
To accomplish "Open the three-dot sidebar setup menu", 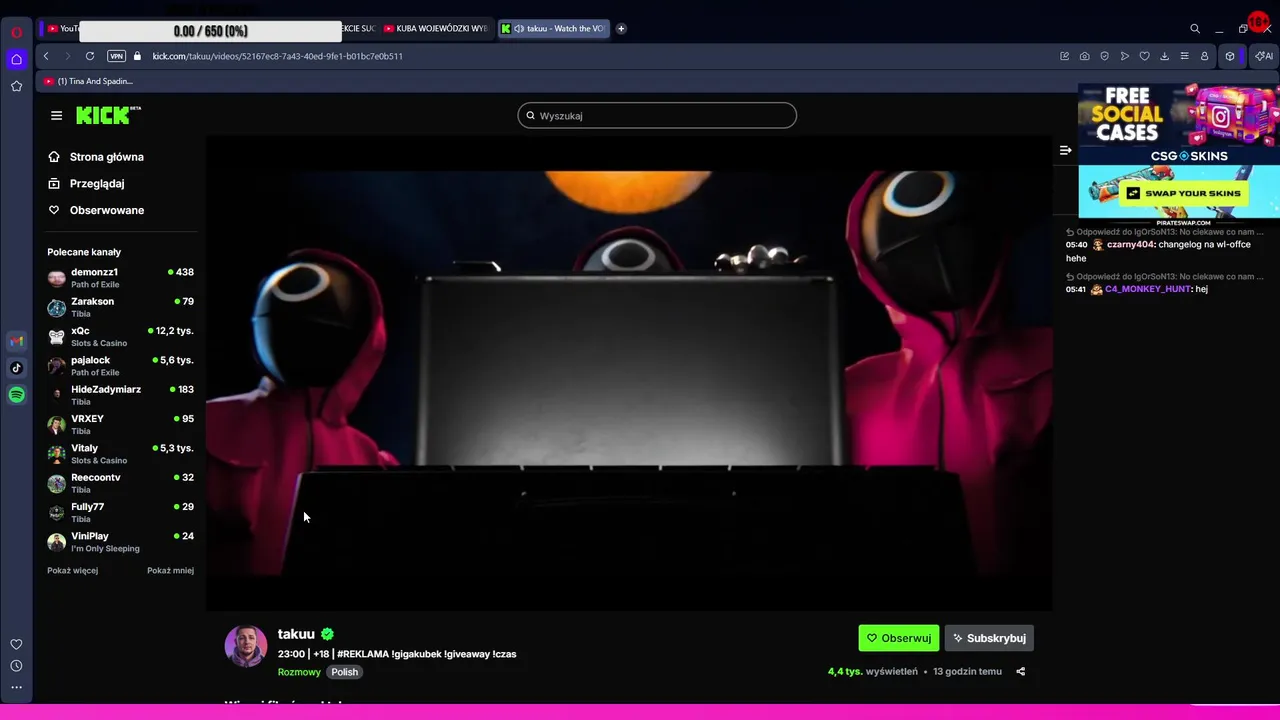I will (16, 687).
